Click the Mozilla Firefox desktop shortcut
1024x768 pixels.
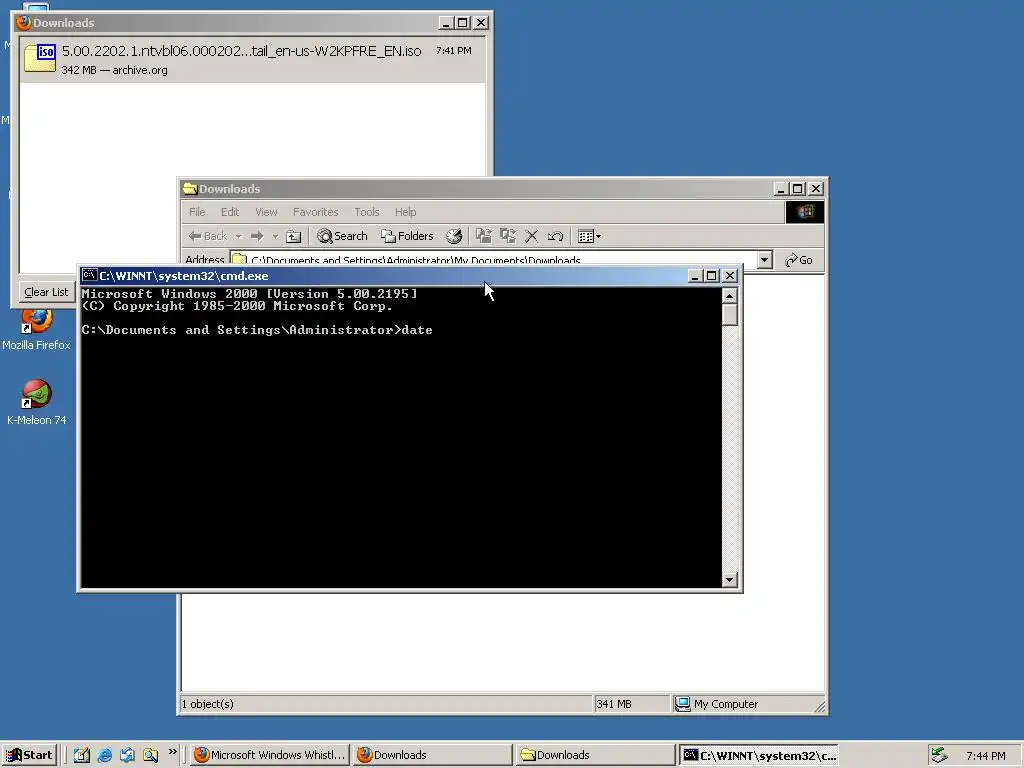coord(36,330)
